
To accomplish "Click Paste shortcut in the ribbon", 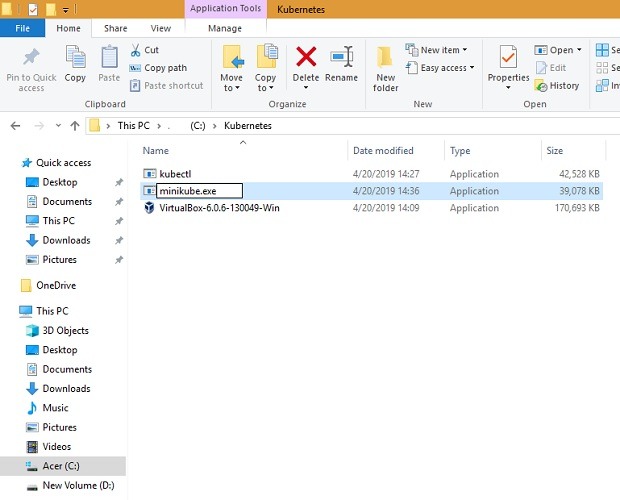I will (166, 86).
